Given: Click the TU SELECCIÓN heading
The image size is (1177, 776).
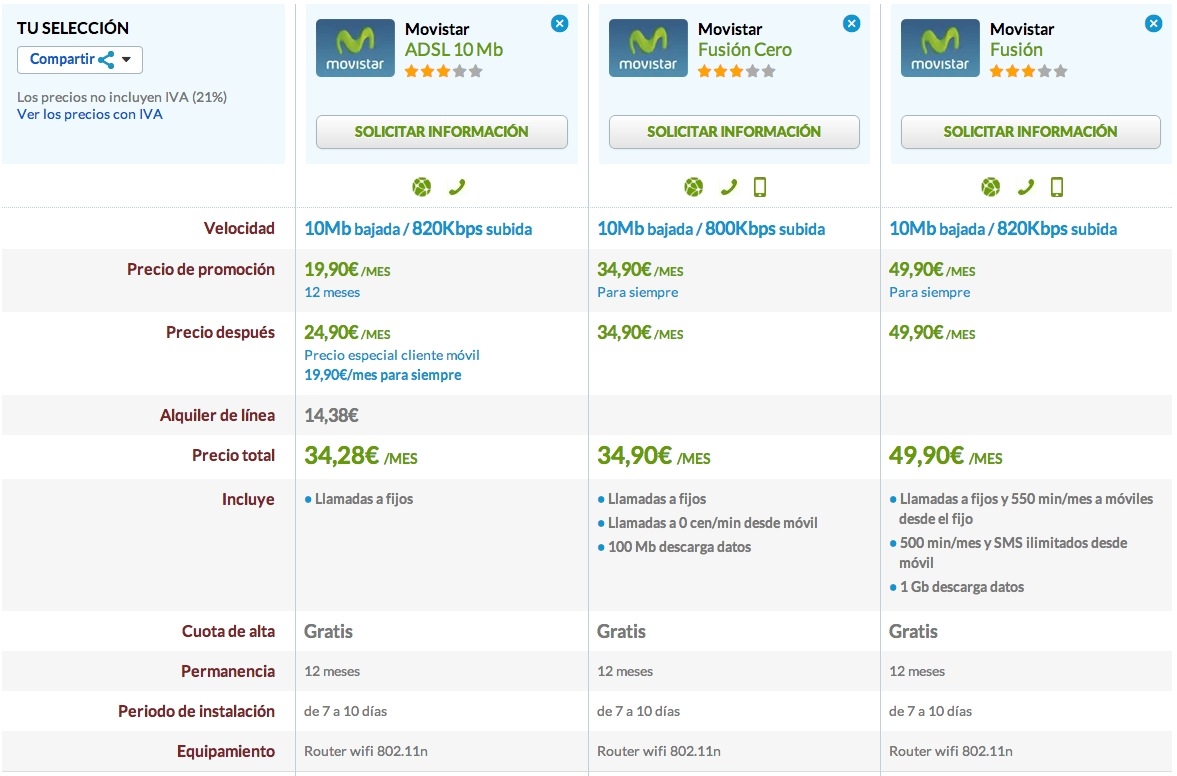Looking at the screenshot, I should coord(73,28).
